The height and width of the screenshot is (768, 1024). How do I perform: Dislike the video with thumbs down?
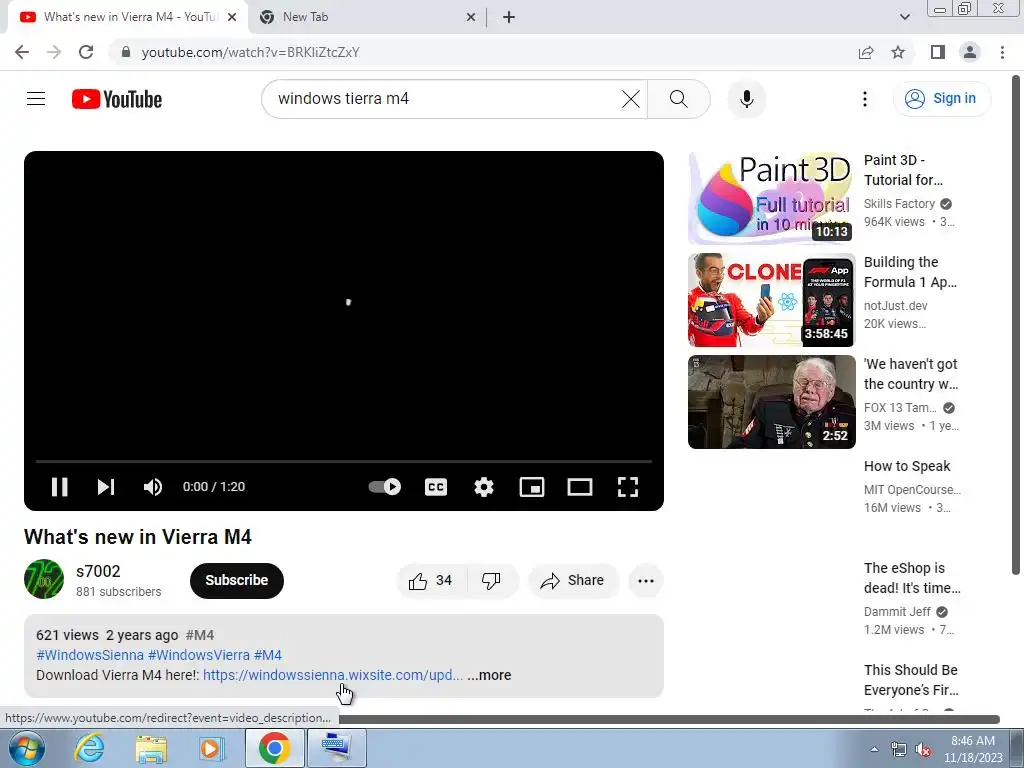click(x=491, y=581)
